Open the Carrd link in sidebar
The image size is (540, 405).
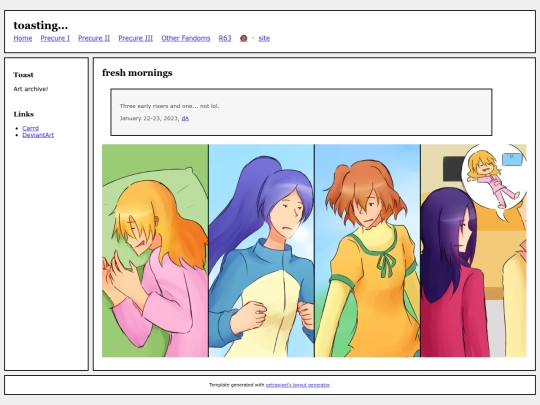(x=31, y=128)
